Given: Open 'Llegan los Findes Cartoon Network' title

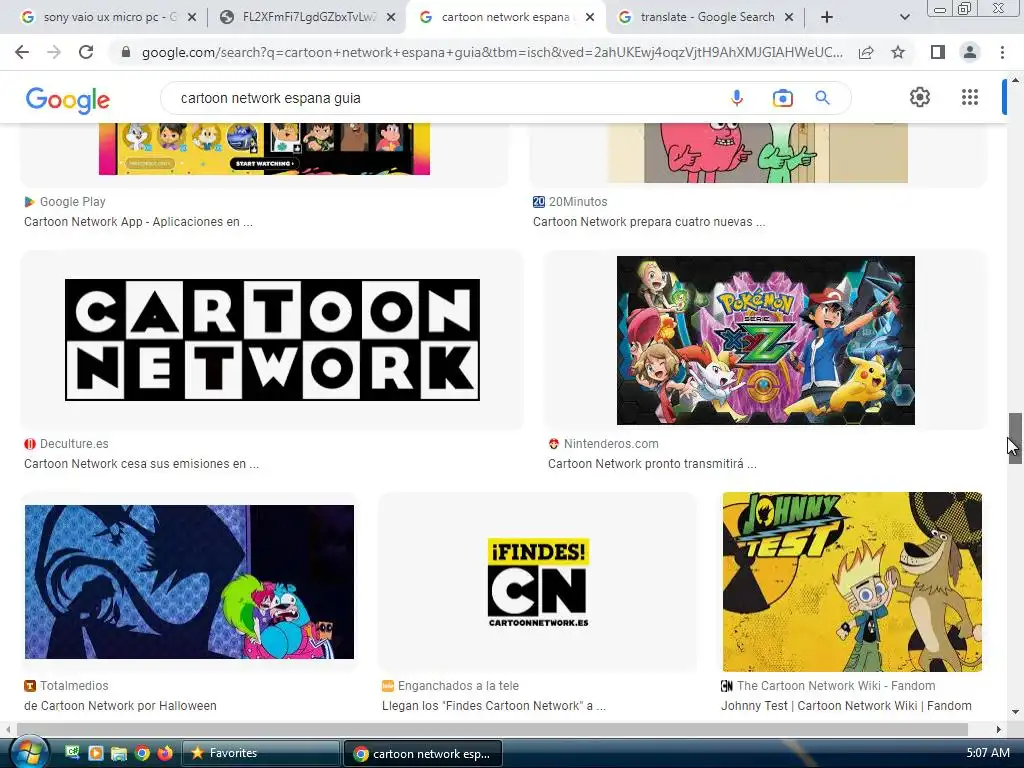Looking at the screenshot, I should click(x=494, y=705).
